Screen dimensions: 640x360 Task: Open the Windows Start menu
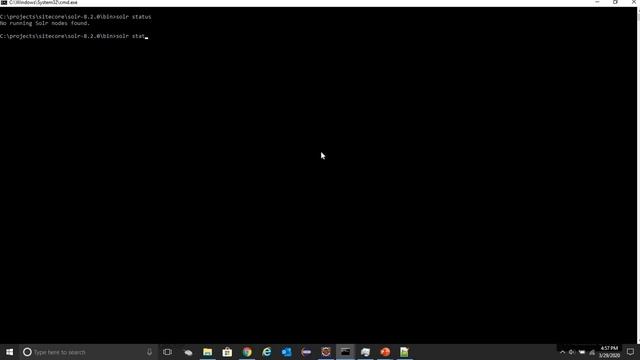point(9,352)
